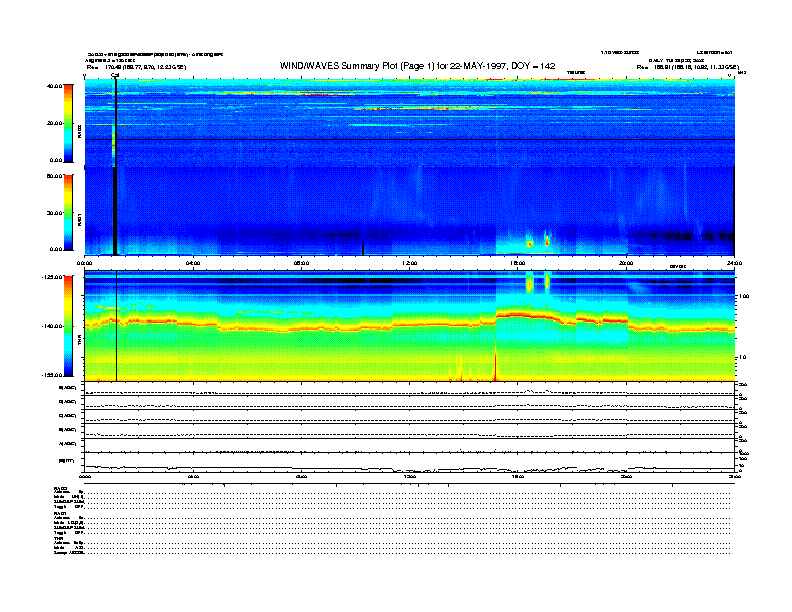Image resolution: width=792 pixels, height=612 pixels.
Task: Click the 12:00 tick label under RAD1 panel
Action: point(410,263)
